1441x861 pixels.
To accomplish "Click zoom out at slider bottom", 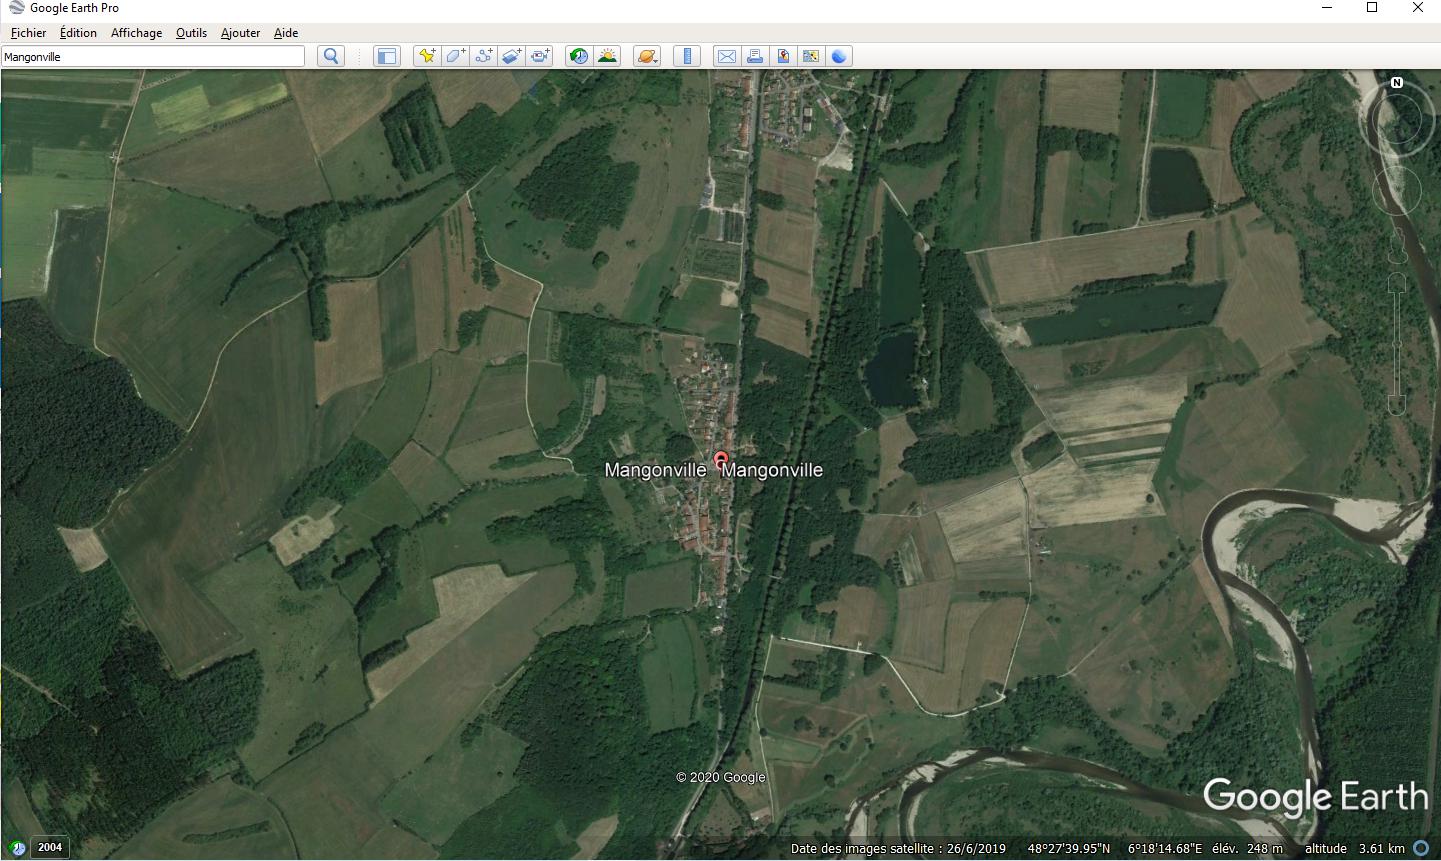I will (x=1396, y=404).
